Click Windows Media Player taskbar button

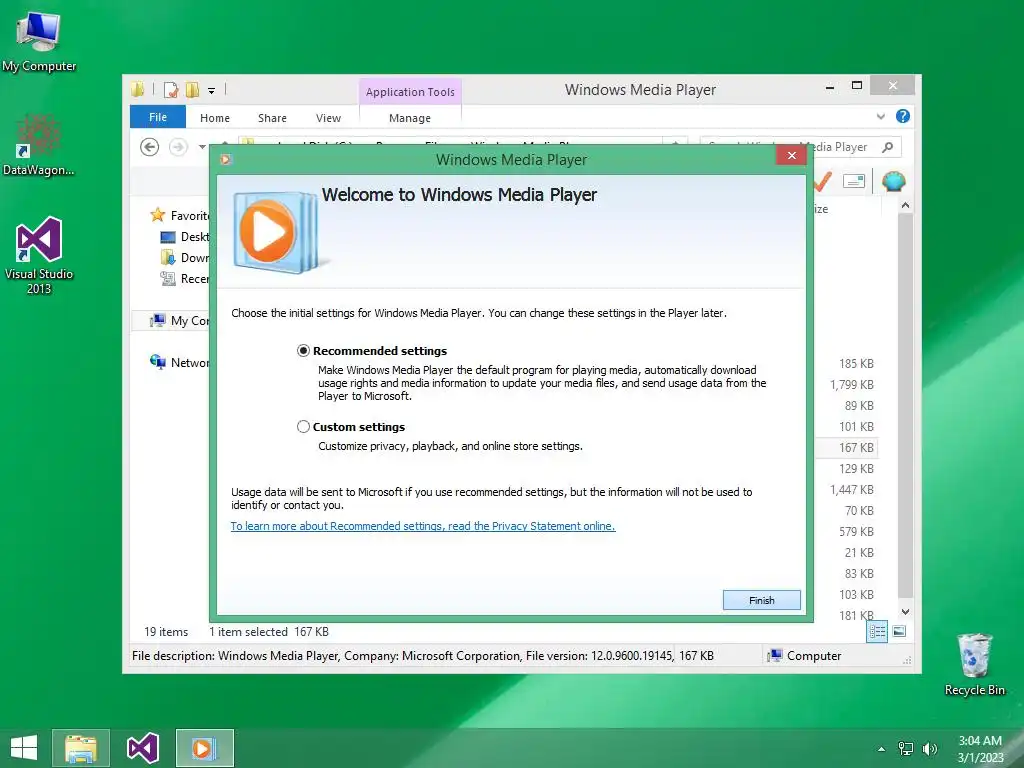click(204, 748)
